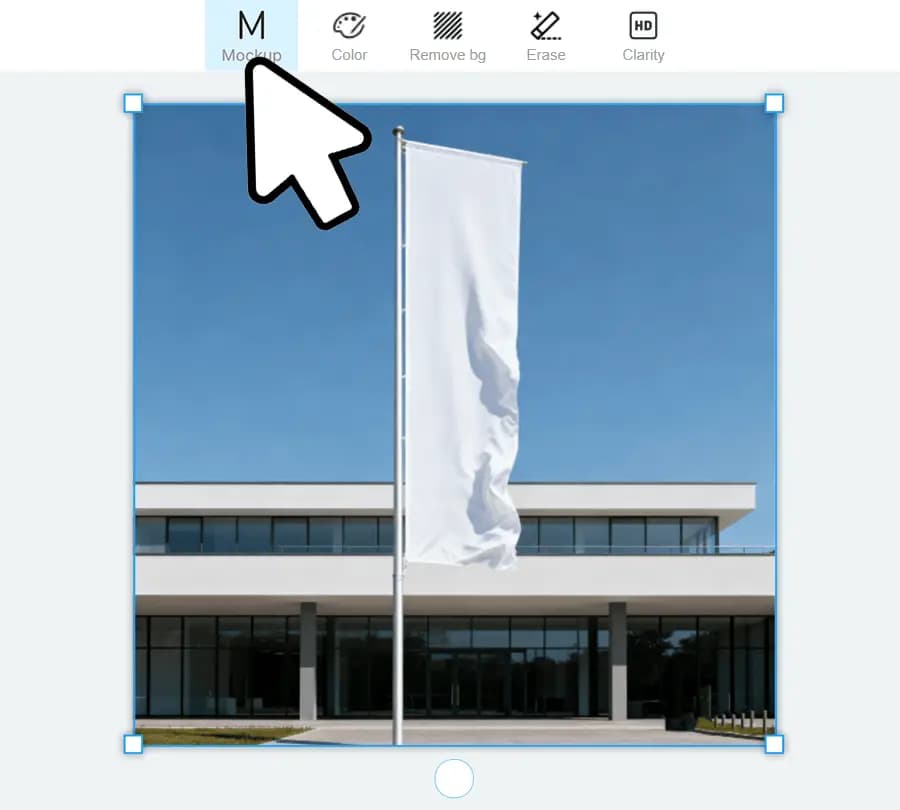Select the Erase tool eraser icon
Image resolution: width=900 pixels, height=810 pixels.
tap(546, 25)
